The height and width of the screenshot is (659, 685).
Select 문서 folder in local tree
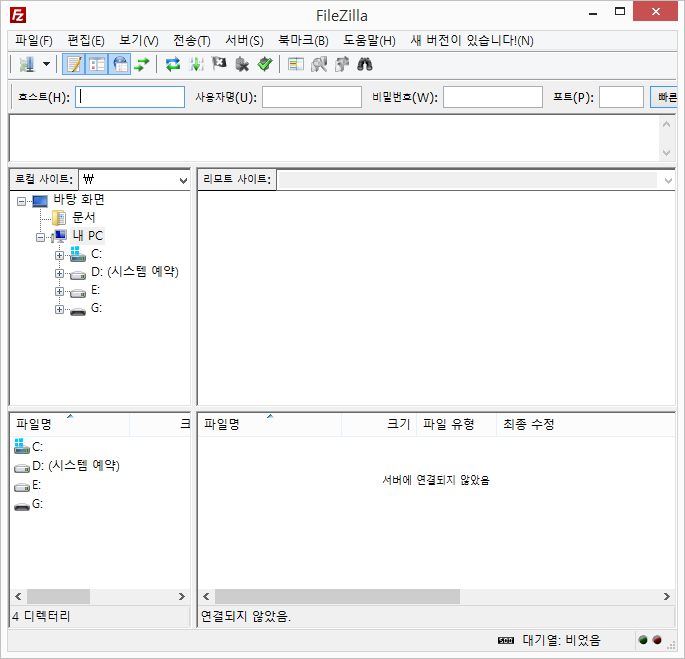(83, 217)
